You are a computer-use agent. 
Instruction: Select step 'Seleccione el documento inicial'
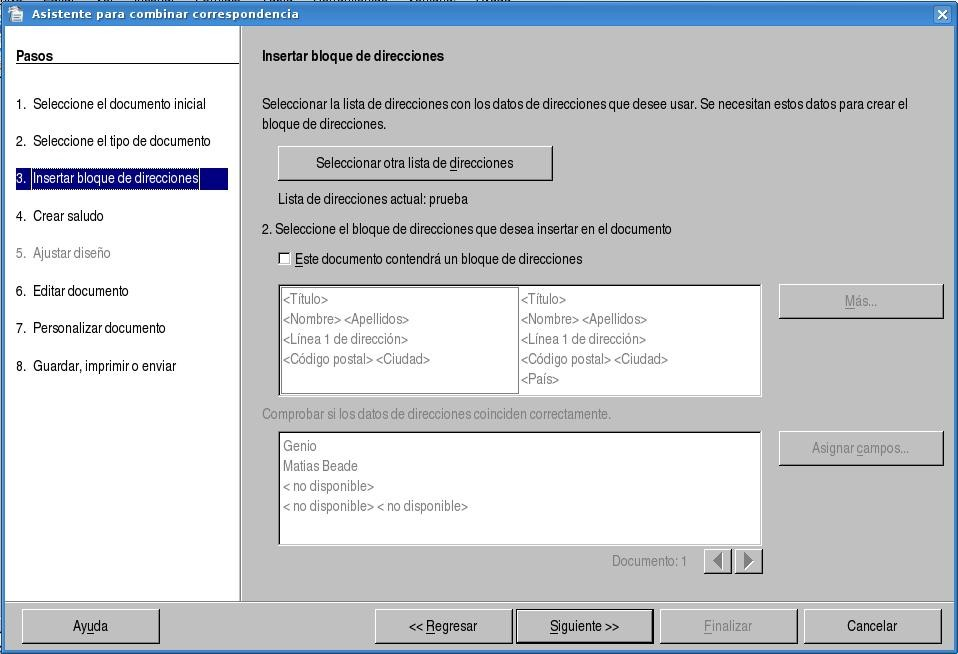coord(119,104)
